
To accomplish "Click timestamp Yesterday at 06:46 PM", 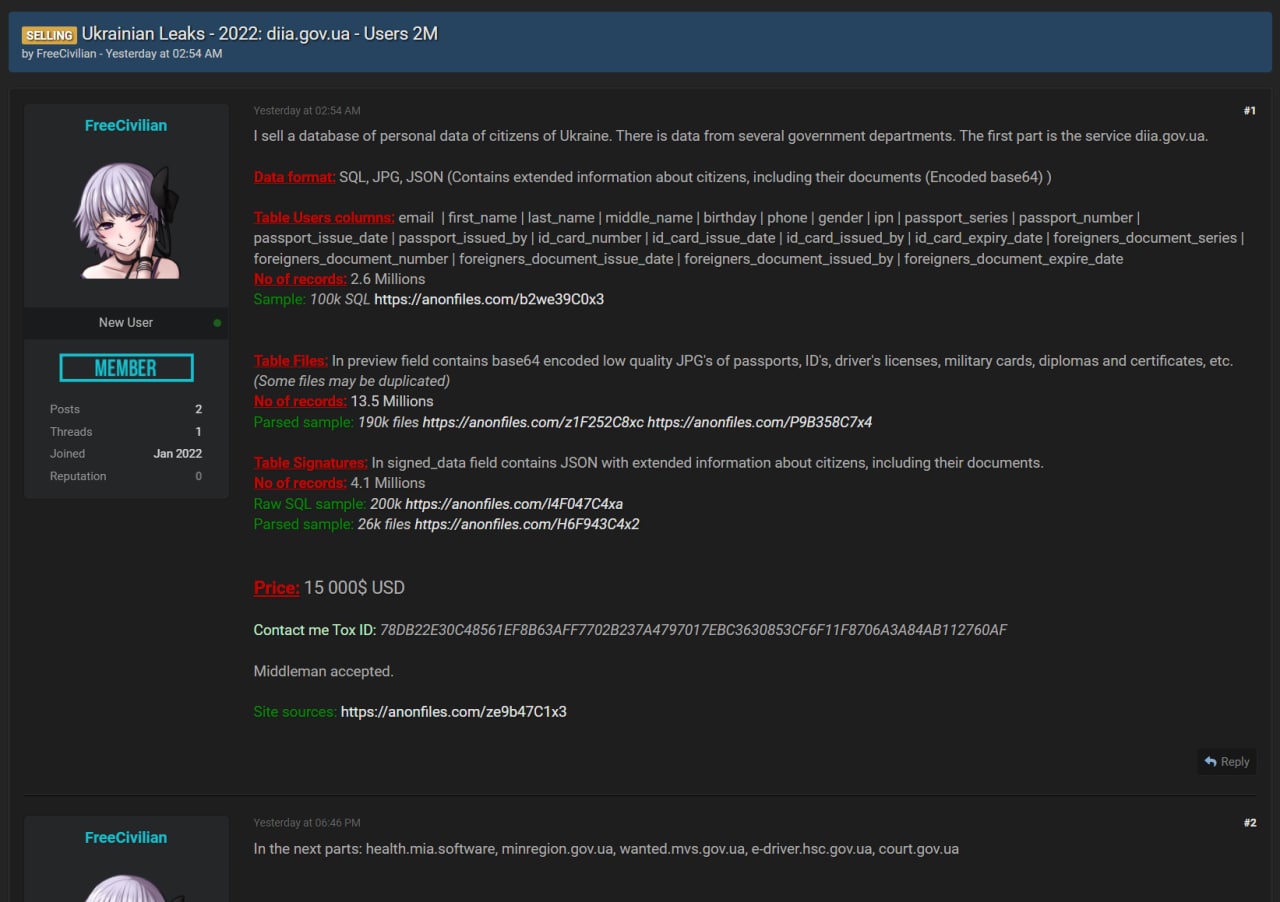I will tap(307, 823).
